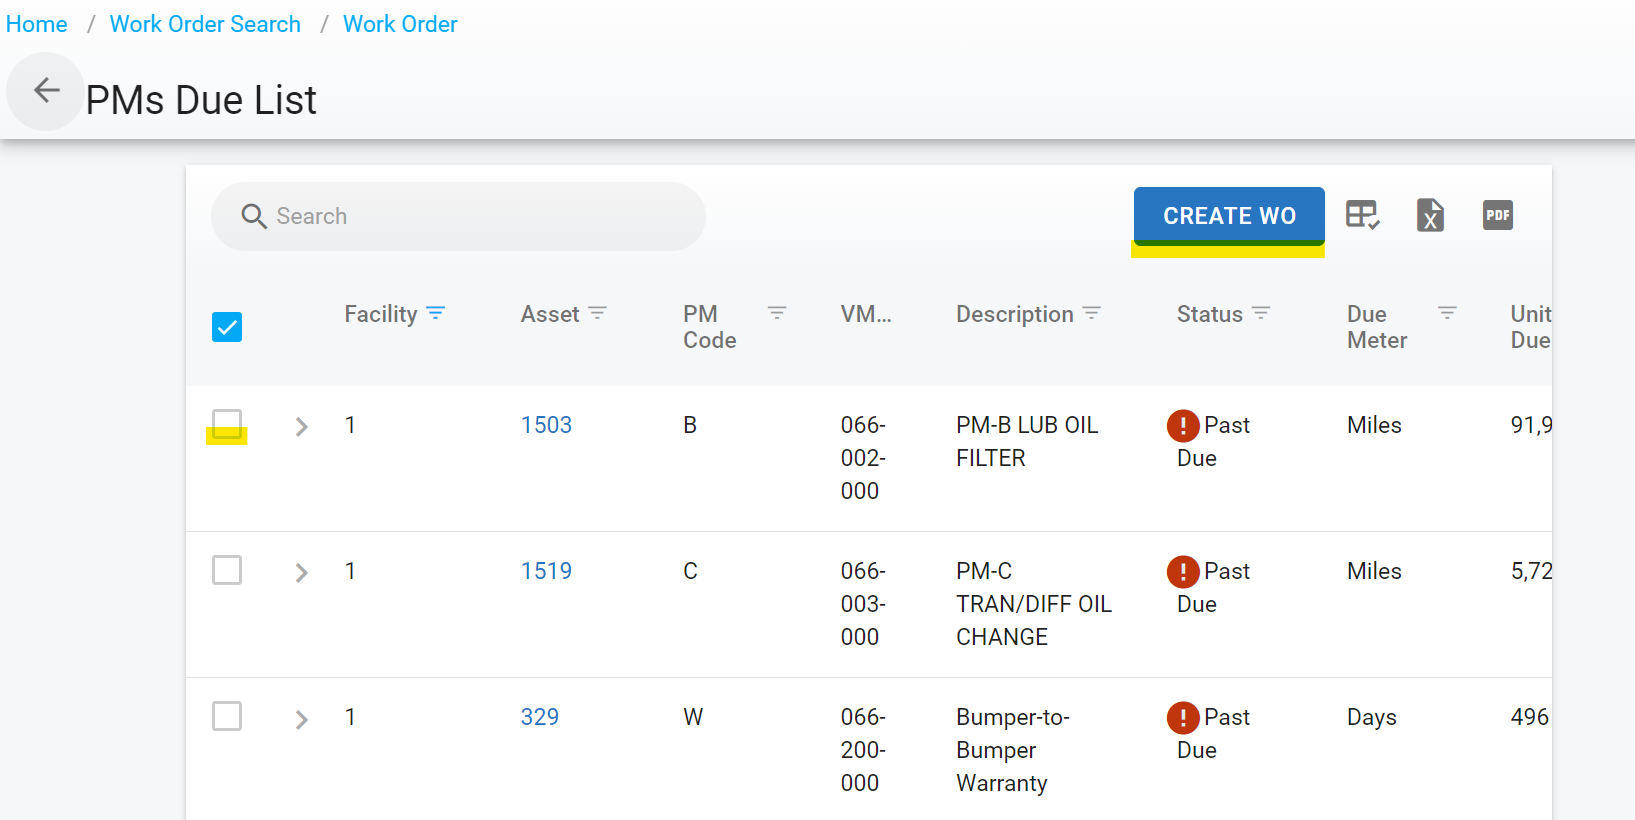
Task: Open the column chooser icon
Action: 1362,215
